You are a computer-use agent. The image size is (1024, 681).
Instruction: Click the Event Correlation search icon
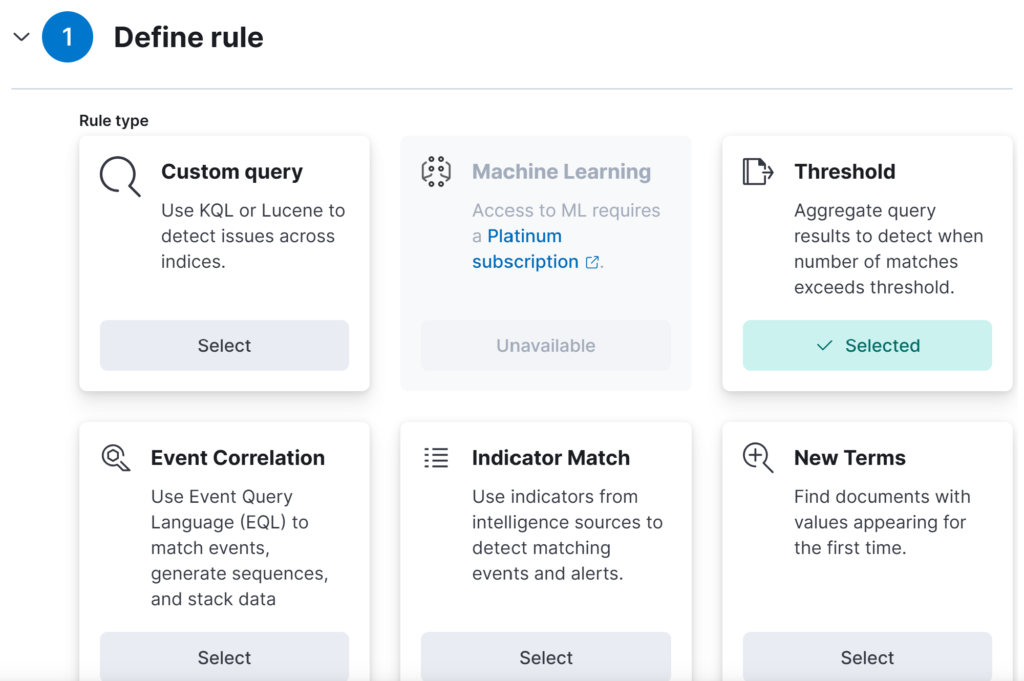pos(116,458)
